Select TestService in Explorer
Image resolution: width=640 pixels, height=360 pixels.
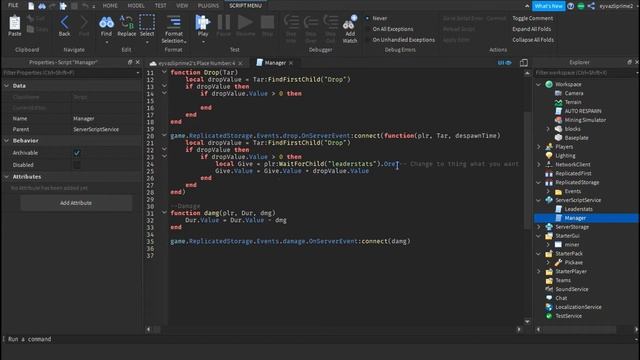pyautogui.click(x=568, y=316)
